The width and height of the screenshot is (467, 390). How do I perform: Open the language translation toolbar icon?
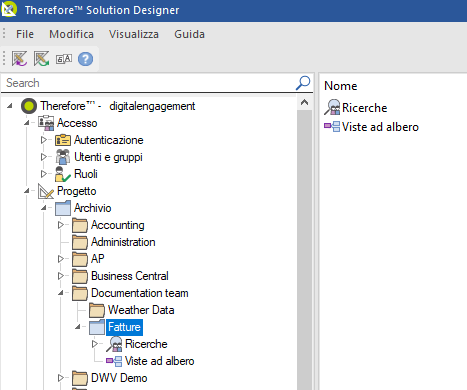coord(64,59)
